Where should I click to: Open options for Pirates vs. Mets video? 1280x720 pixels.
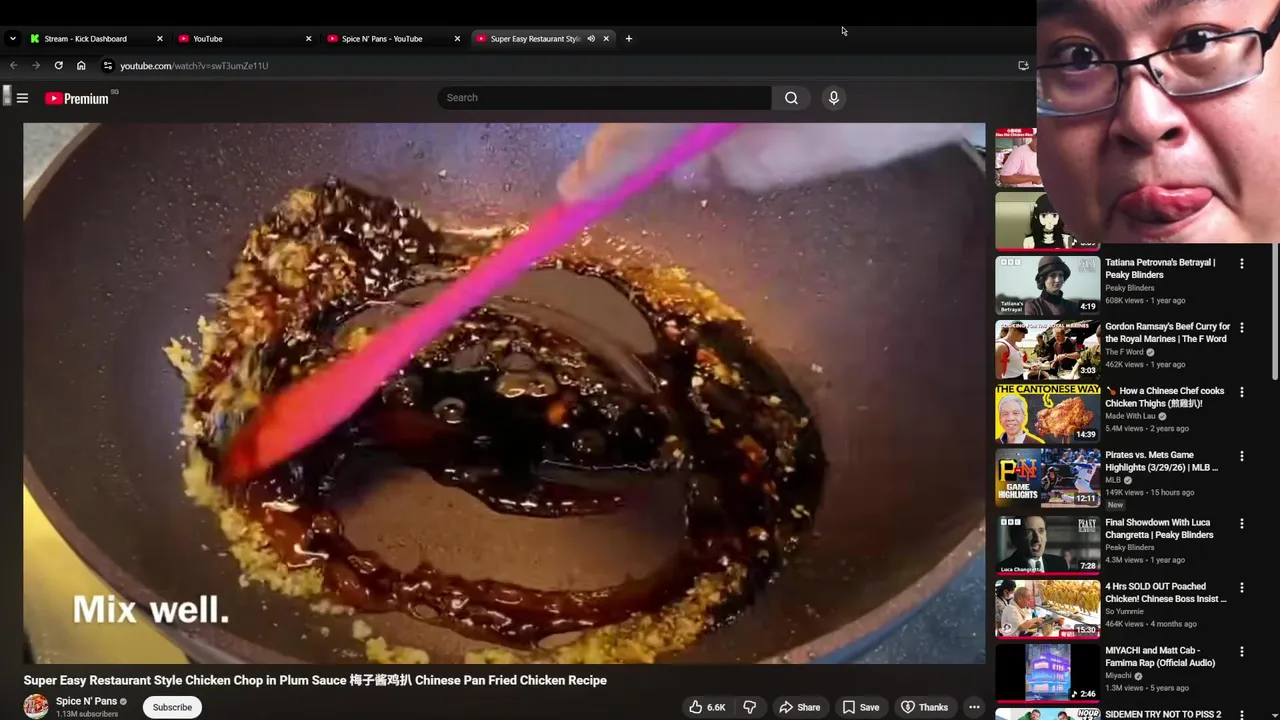1242,456
